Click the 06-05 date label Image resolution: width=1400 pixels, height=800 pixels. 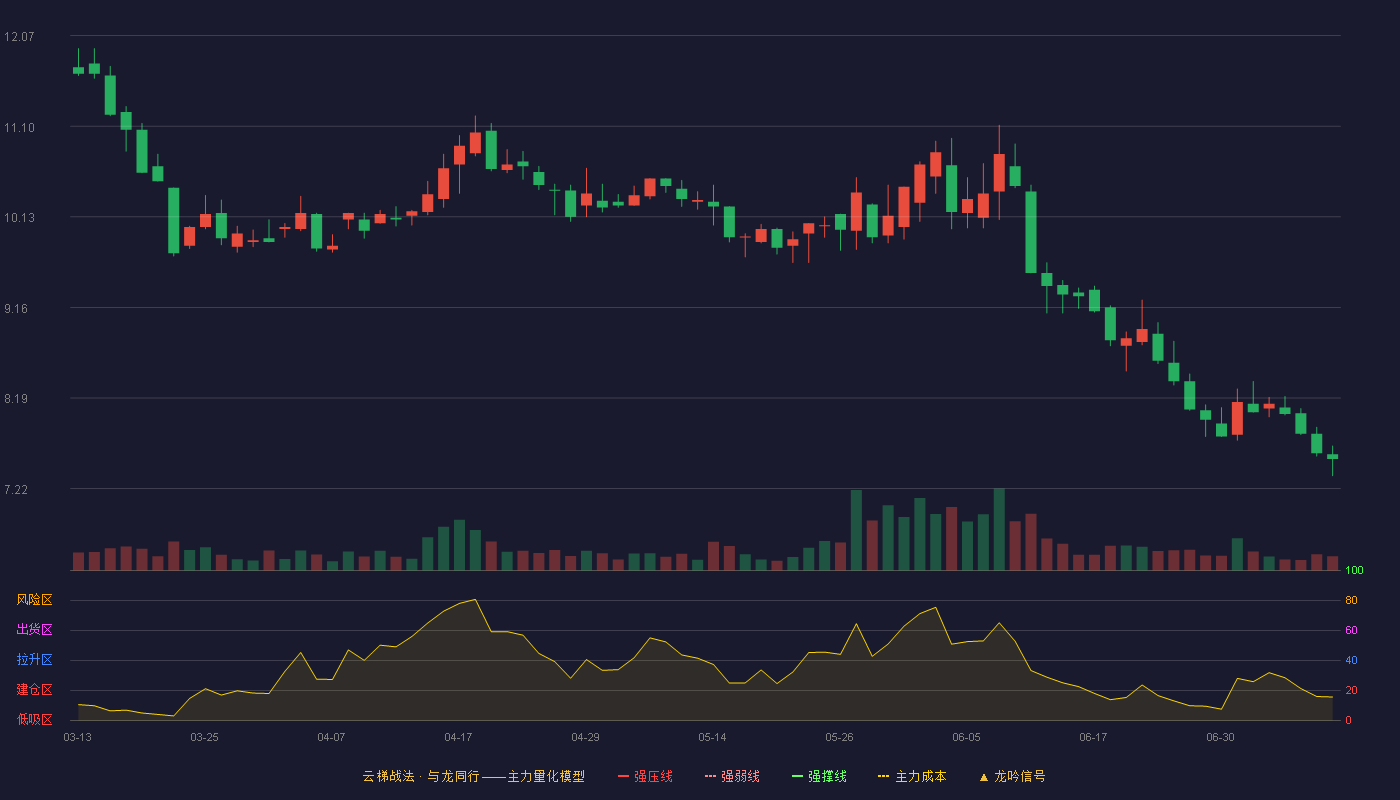tap(966, 737)
